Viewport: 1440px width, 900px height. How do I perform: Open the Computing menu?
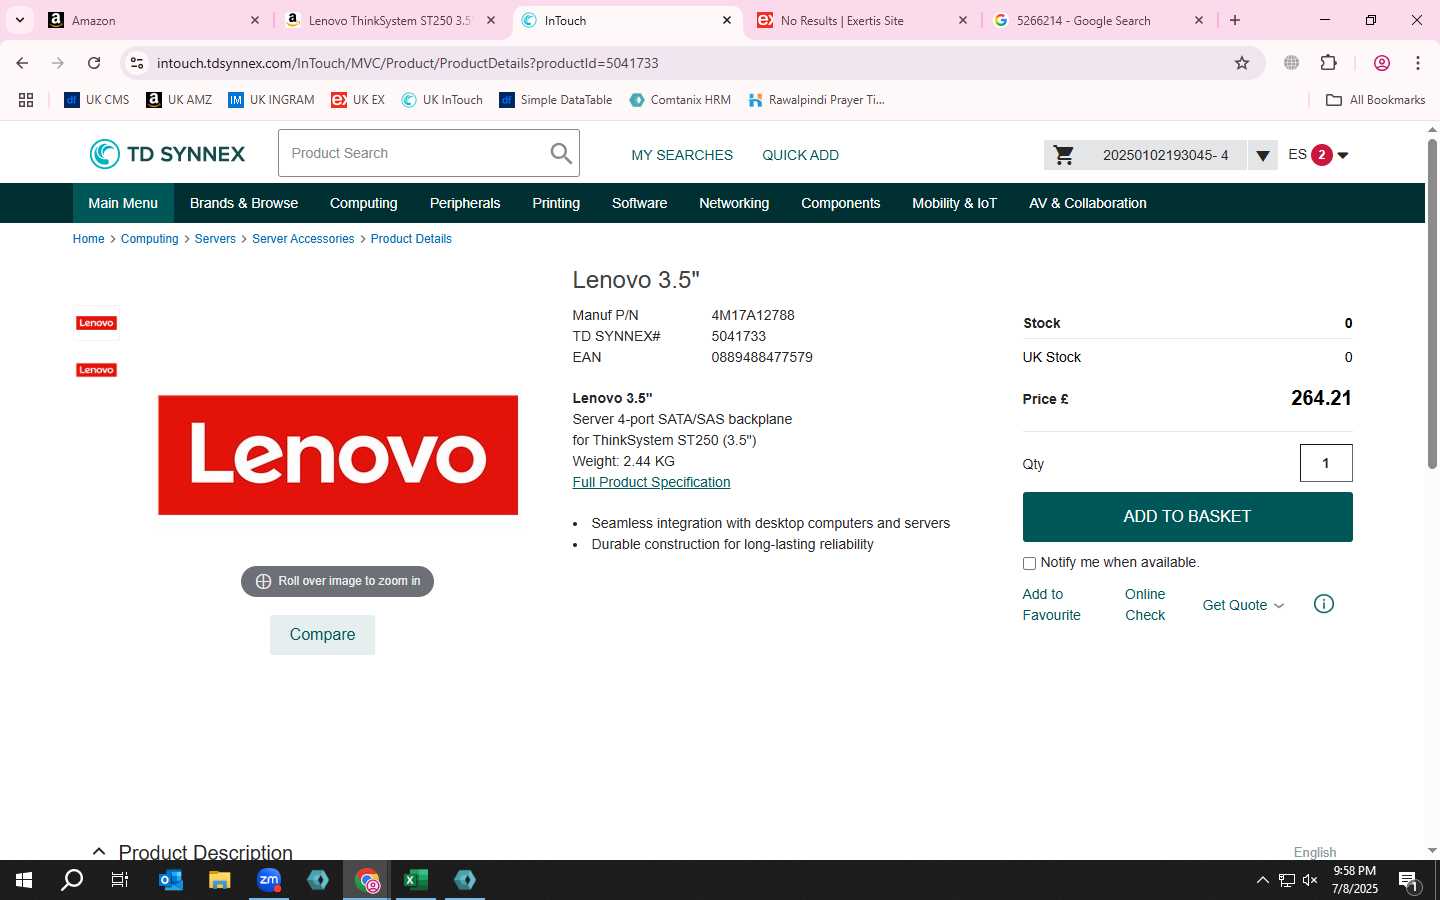pyautogui.click(x=364, y=203)
